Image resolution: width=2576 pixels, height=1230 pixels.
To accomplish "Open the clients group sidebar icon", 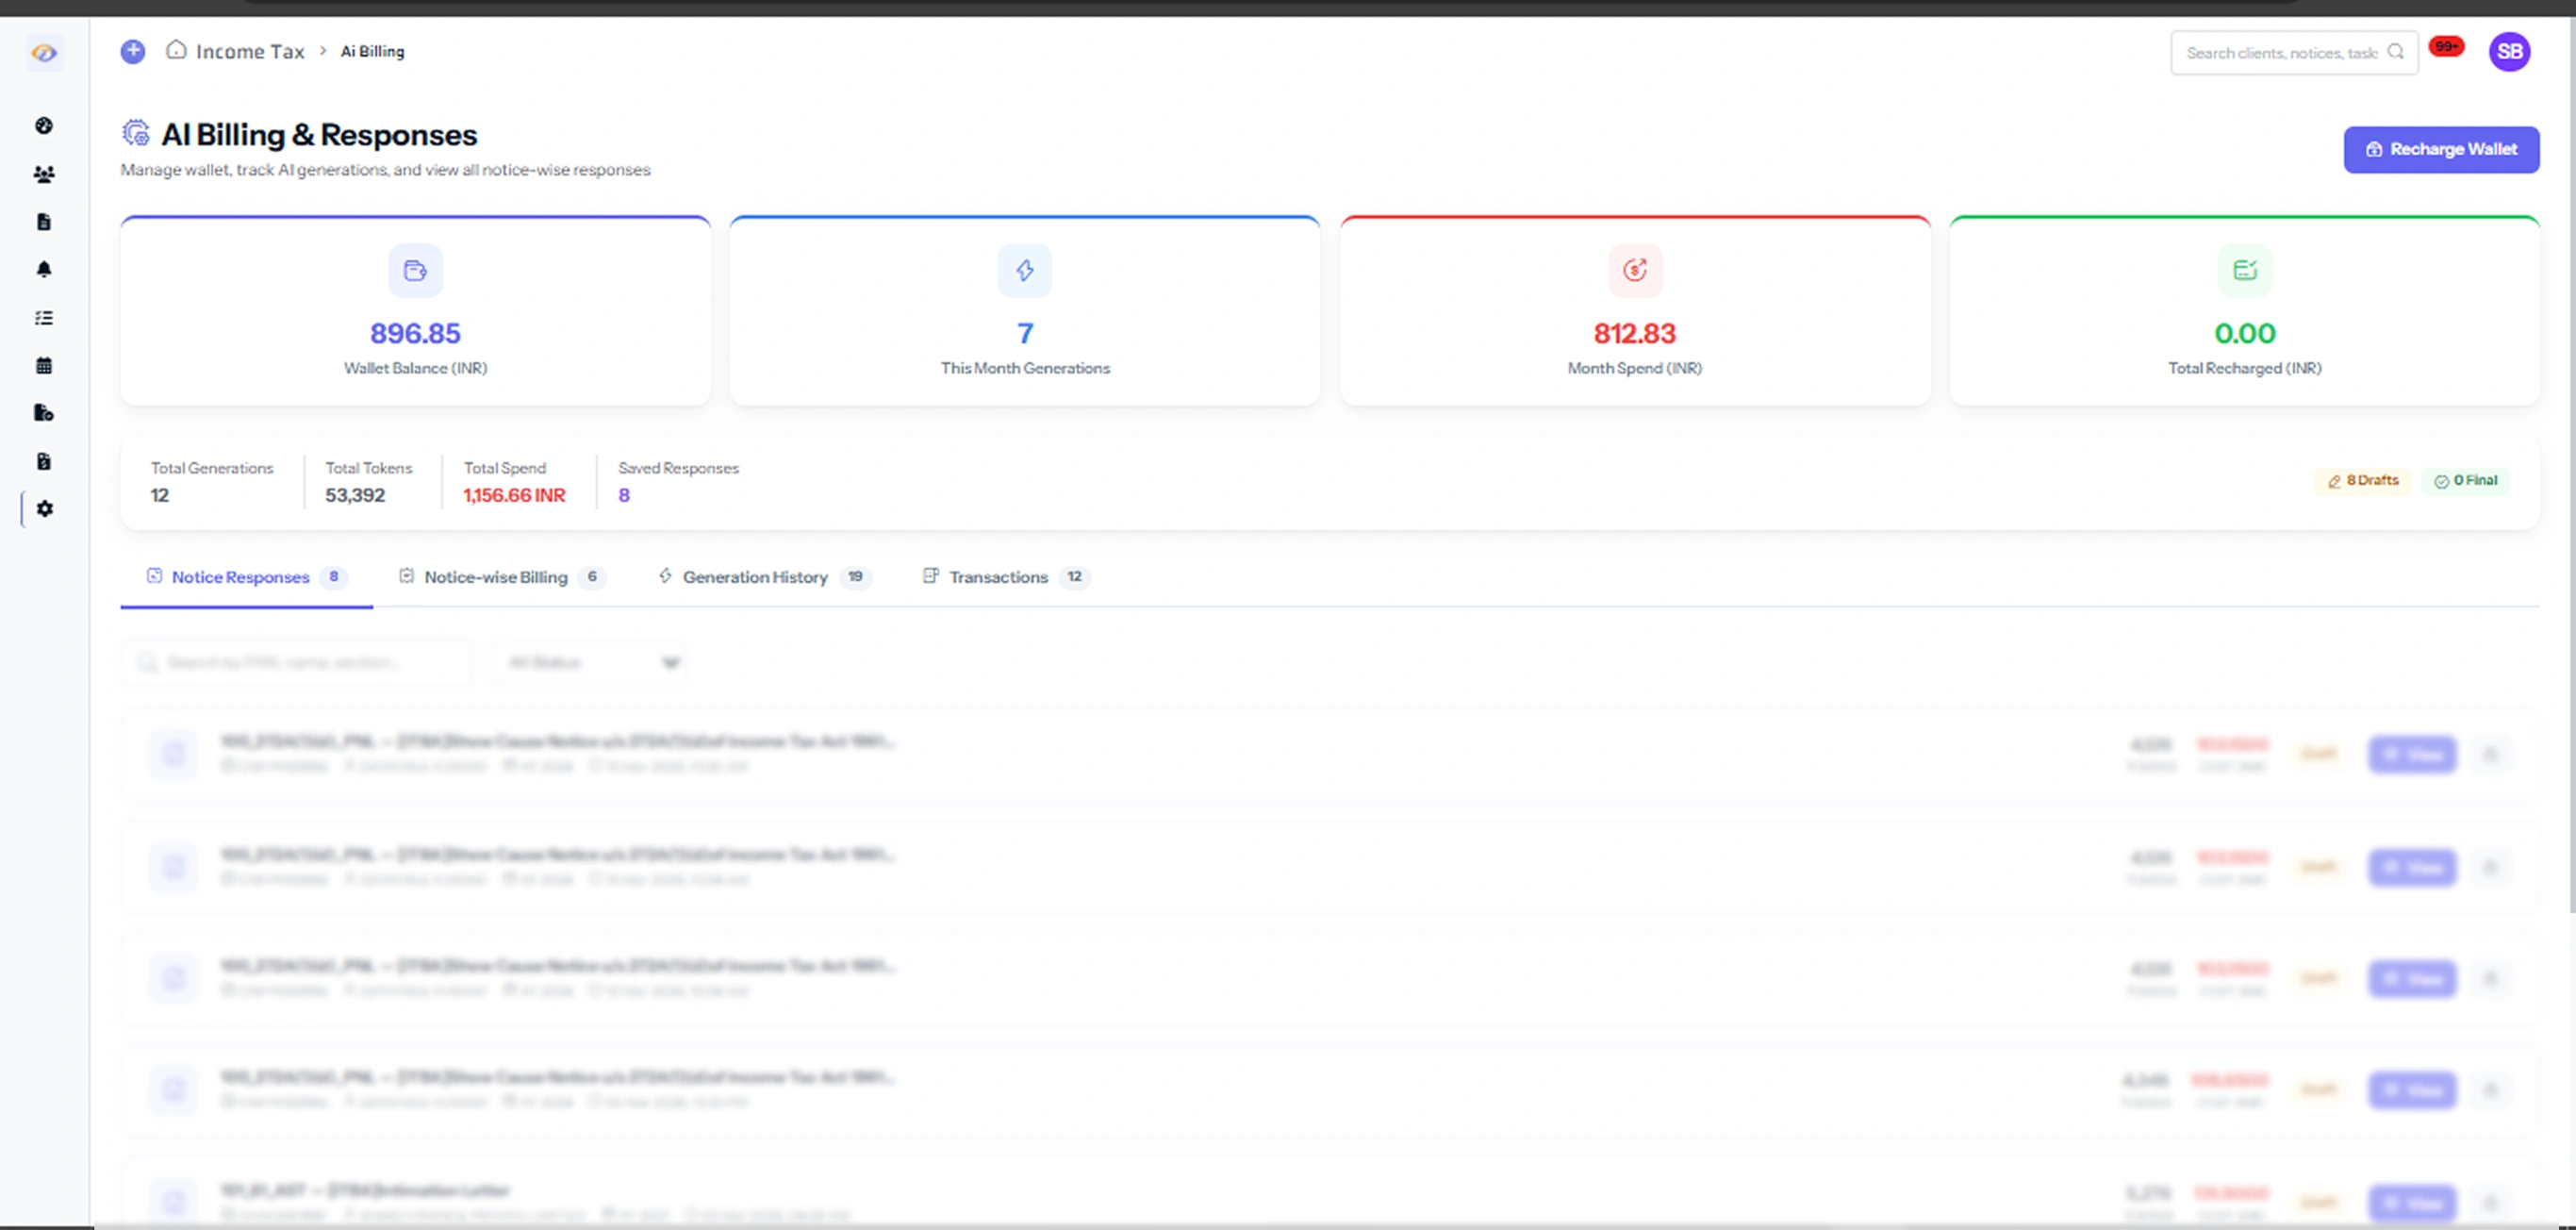I will point(44,174).
